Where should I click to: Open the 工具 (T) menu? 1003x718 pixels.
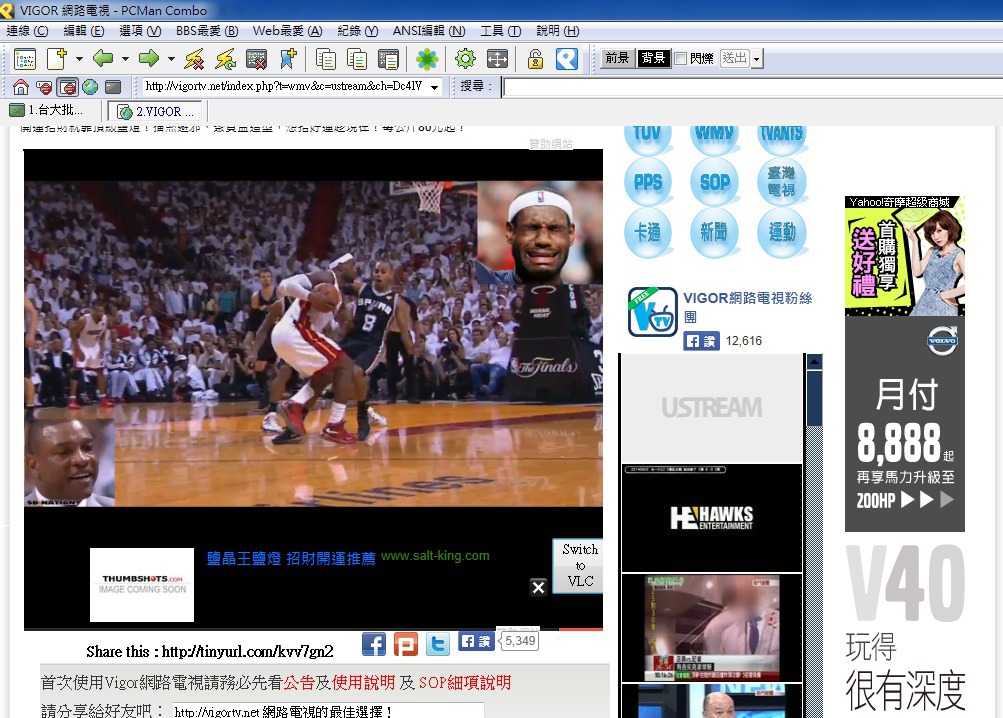click(501, 31)
